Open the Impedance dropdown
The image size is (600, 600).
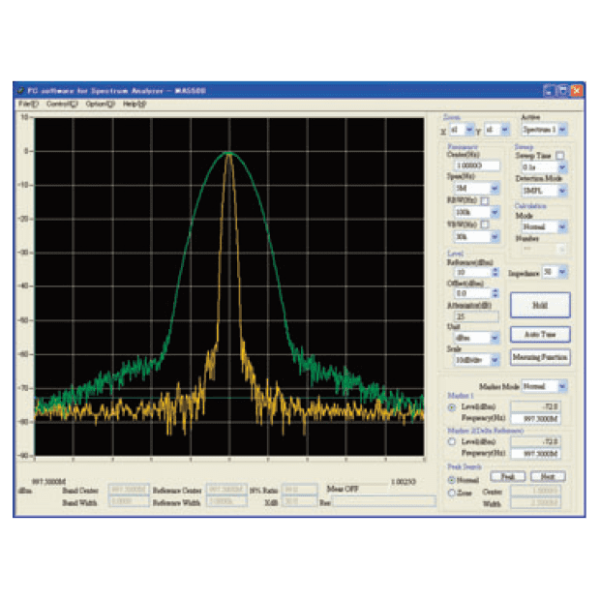click(x=562, y=272)
